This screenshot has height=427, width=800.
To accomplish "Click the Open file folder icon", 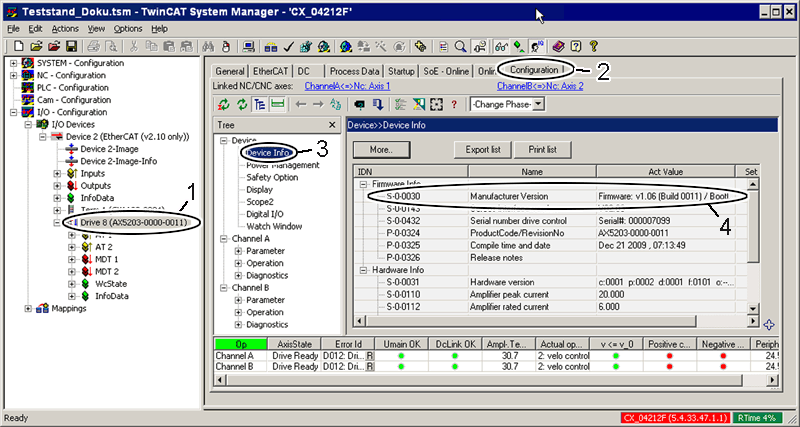I will click(34, 46).
